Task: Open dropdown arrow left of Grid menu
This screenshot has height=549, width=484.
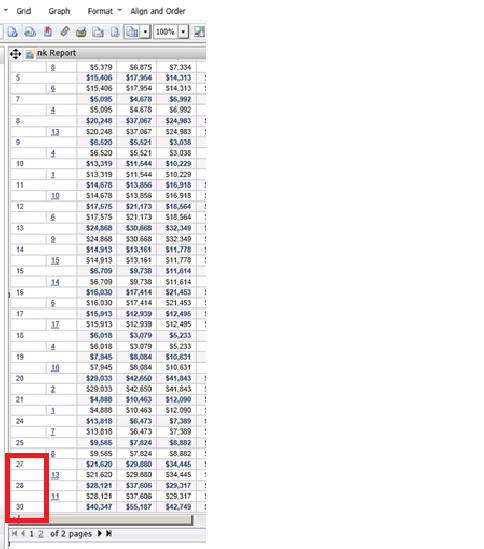Action: point(6,11)
